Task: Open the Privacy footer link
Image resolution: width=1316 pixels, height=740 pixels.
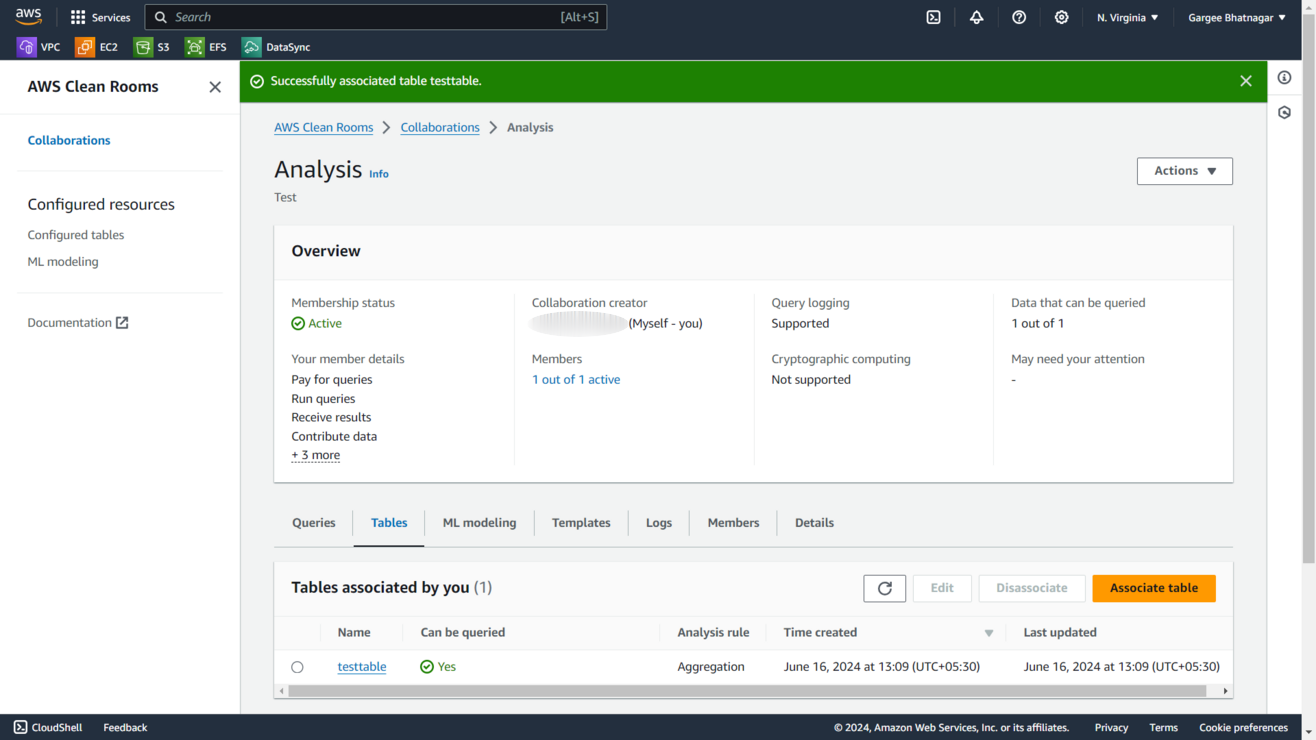Action: tap(1111, 727)
